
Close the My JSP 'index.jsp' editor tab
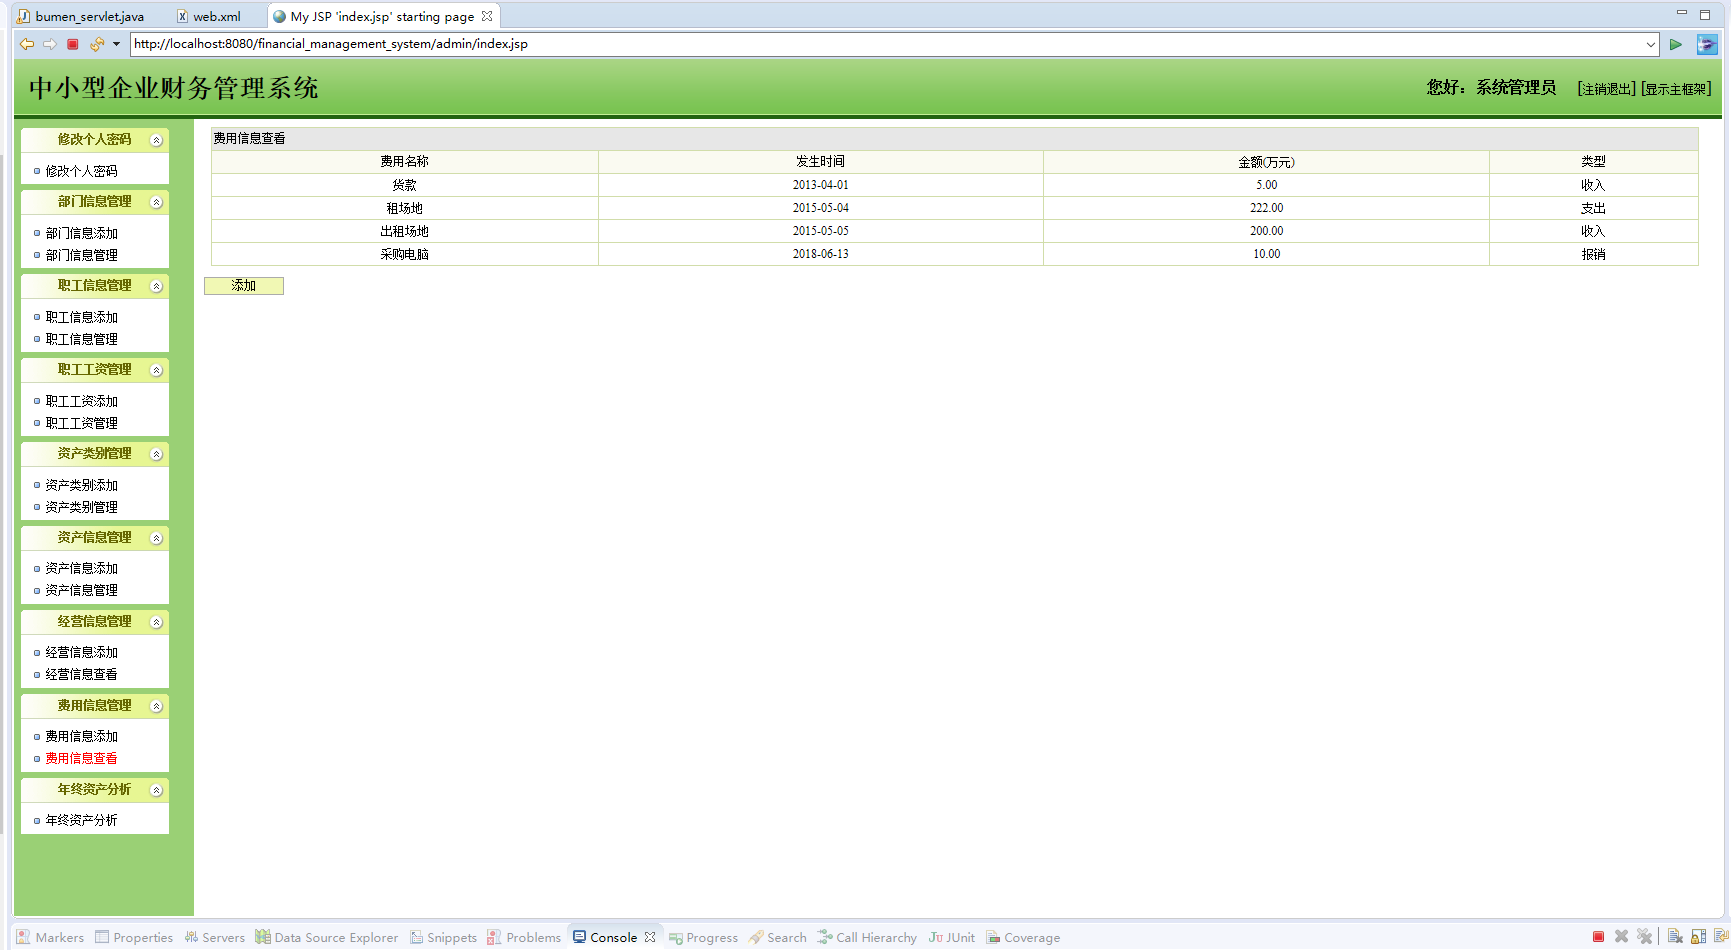[487, 16]
